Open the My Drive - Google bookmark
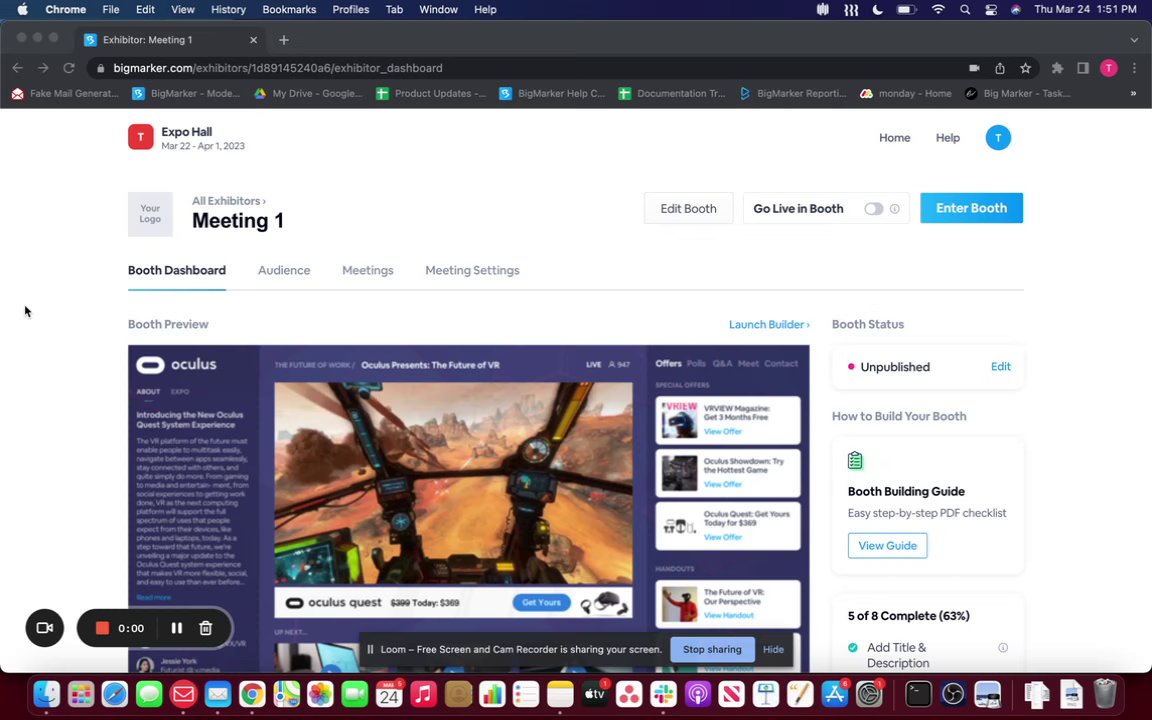This screenshot has width=1152, height=720. point(308,93)
